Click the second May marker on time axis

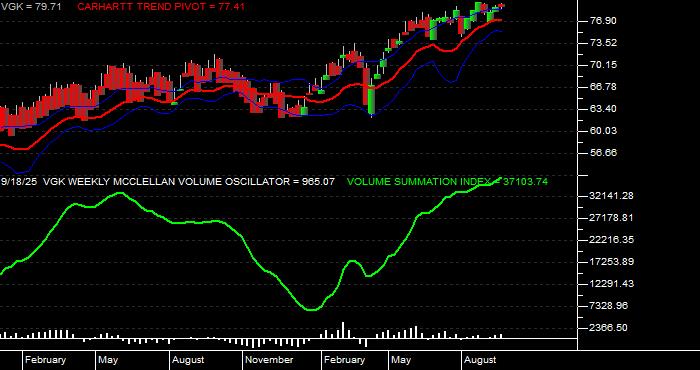(x=401, y=360)
